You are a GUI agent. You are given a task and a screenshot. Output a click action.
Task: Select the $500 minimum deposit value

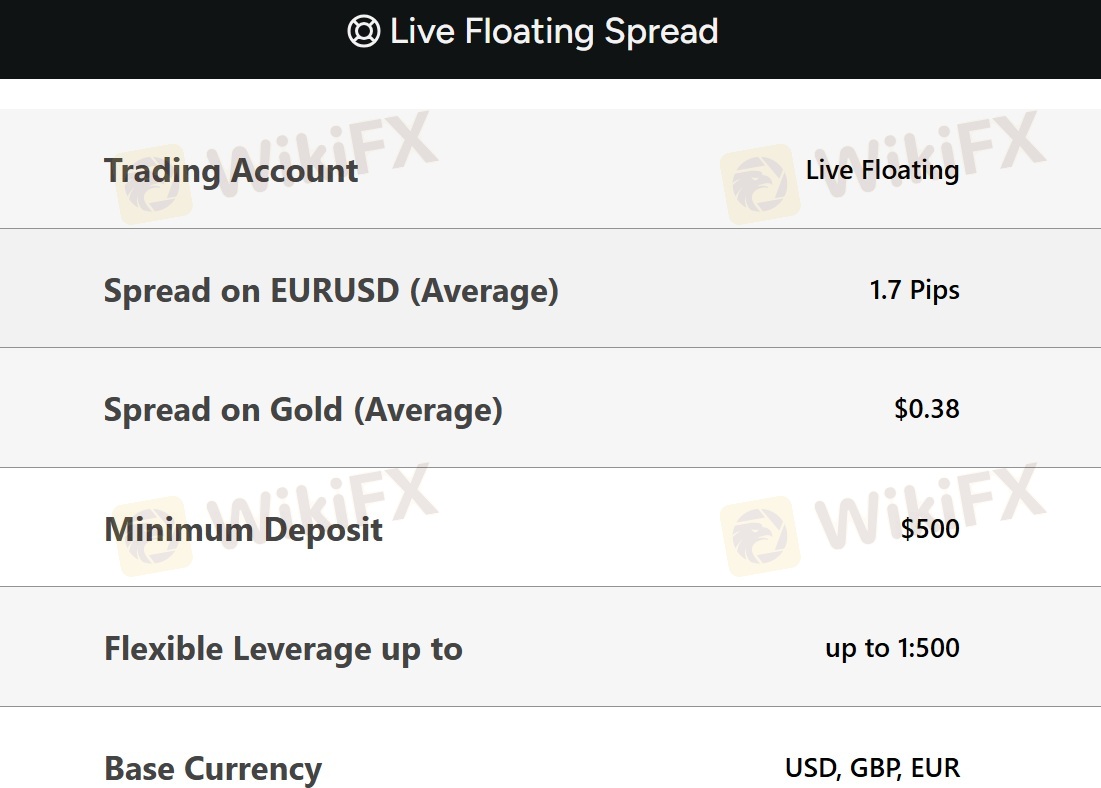[929, 528]
